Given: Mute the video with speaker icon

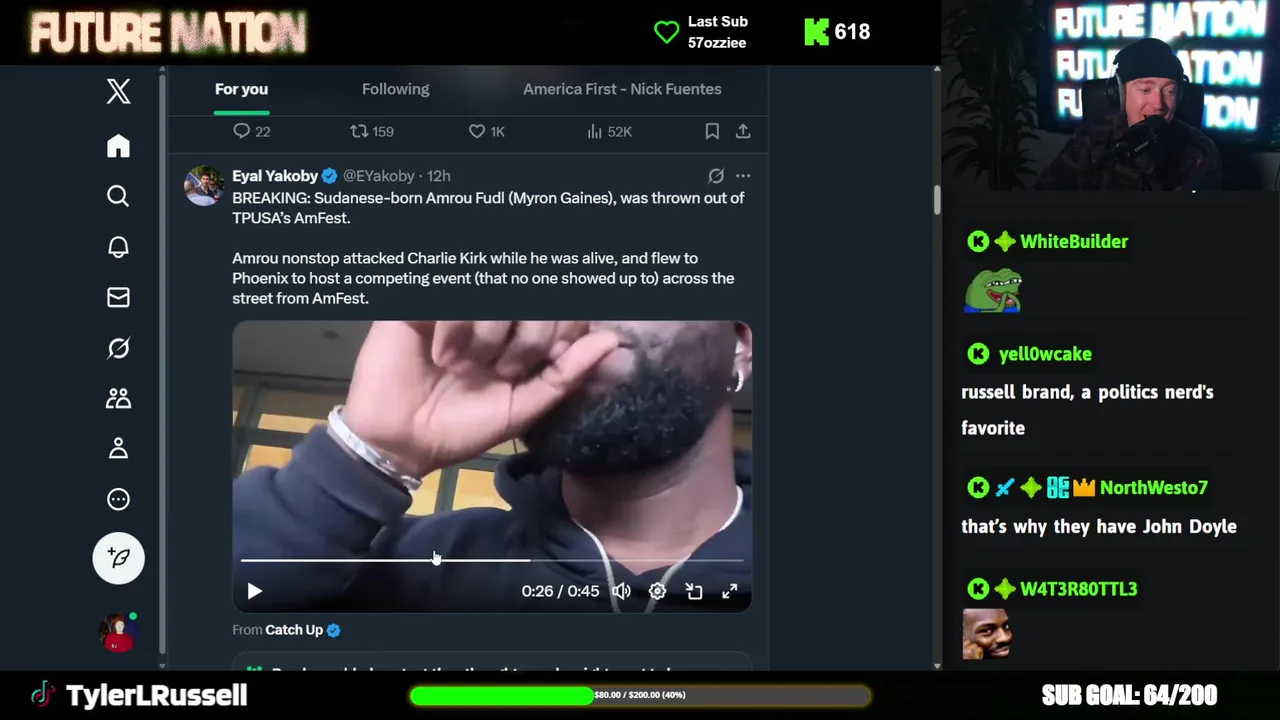Looking at the screenshot, I should (x=621, y=591).
